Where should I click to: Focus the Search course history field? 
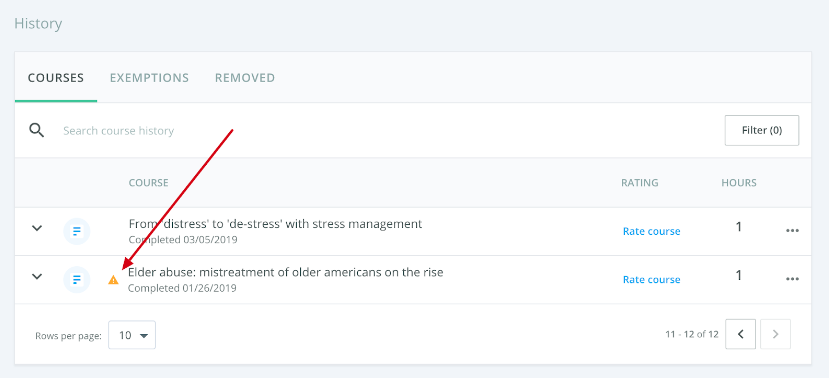(370, 131)
